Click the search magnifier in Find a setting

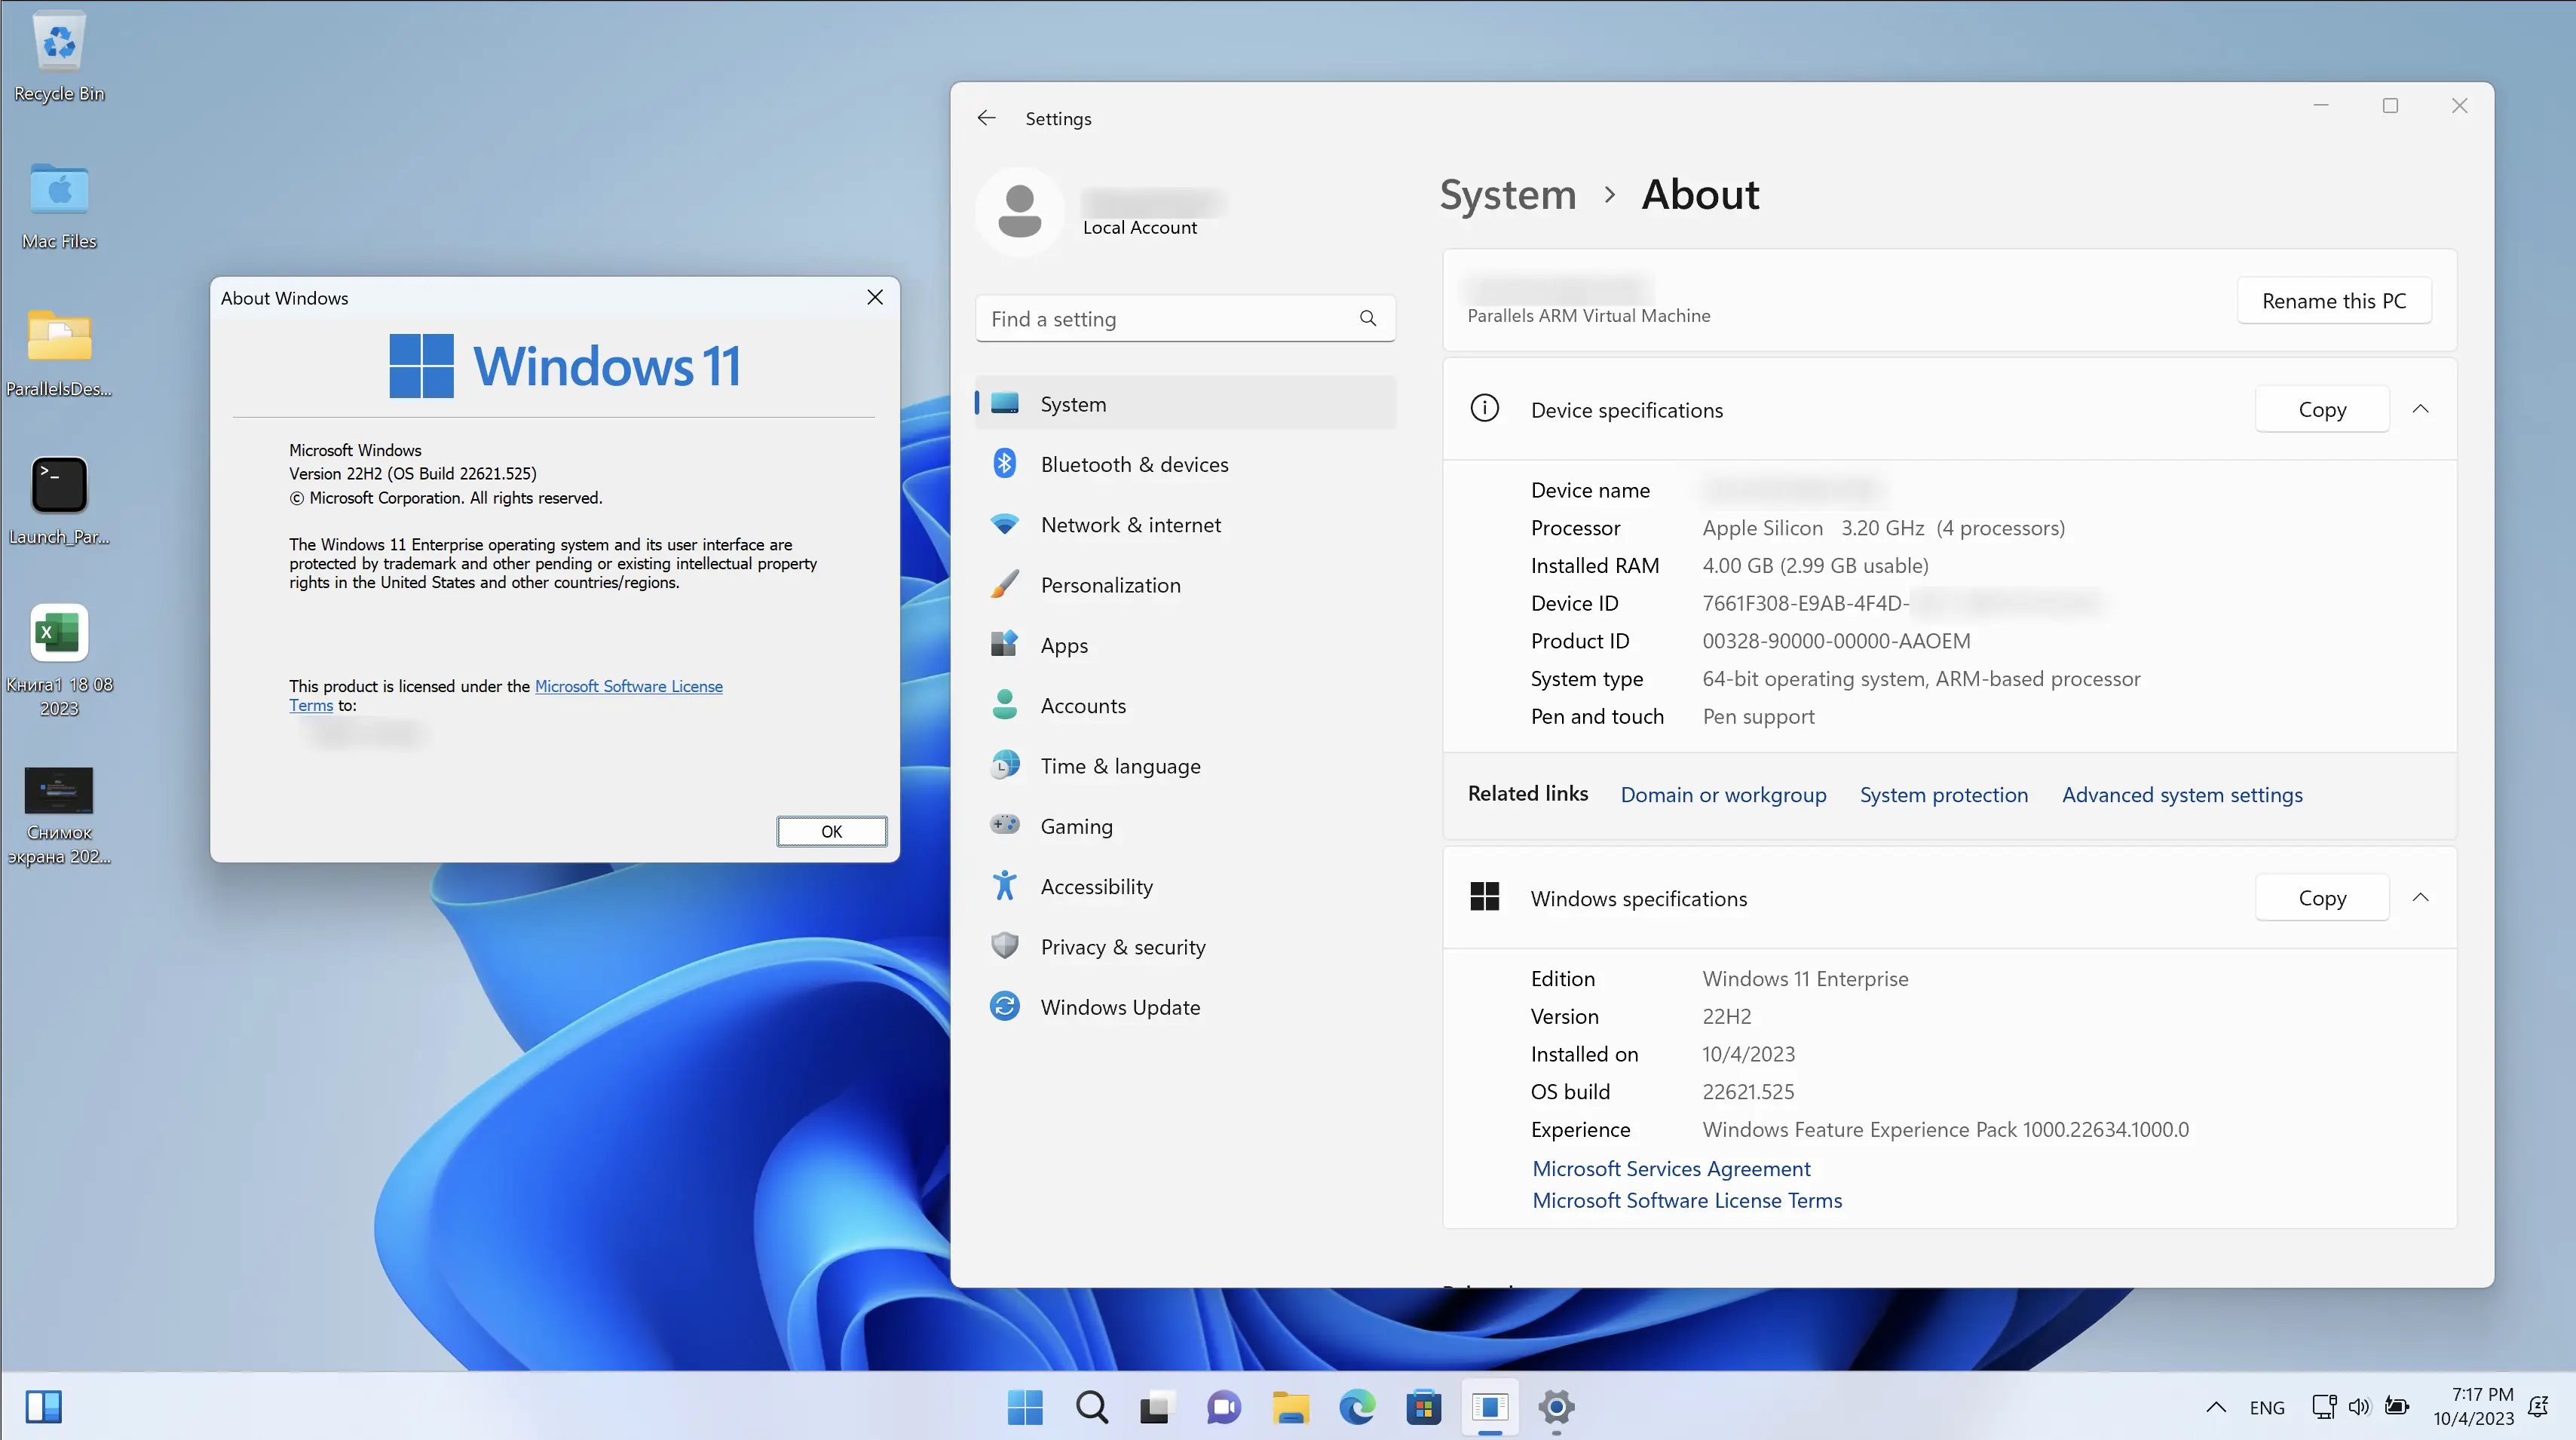click(x=1368, y=318)
